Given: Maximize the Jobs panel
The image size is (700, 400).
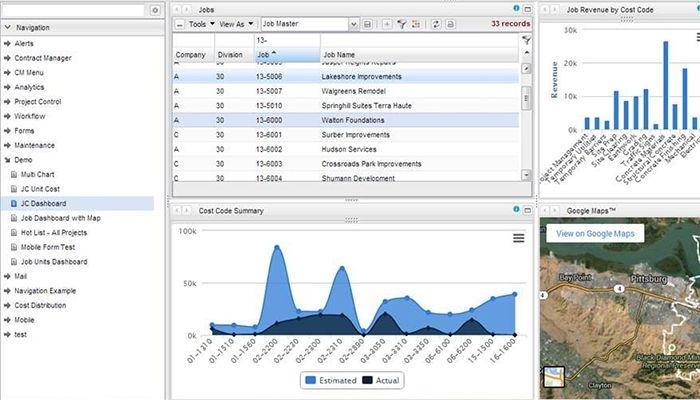Looking at the screenshot, I should click(x=527, y=9).
